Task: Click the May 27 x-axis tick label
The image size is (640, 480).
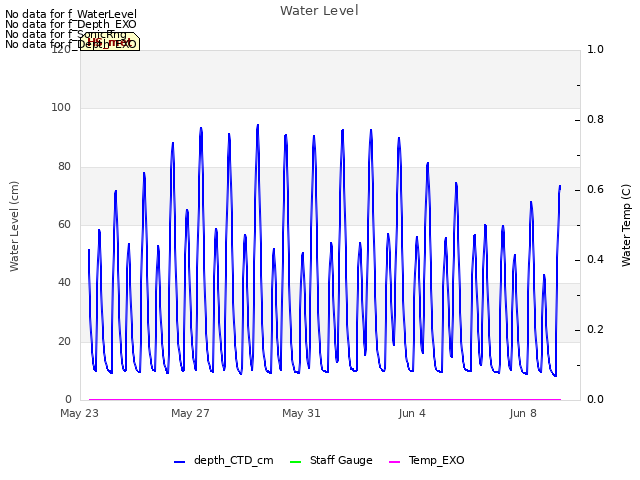Action: coord(190,413)
